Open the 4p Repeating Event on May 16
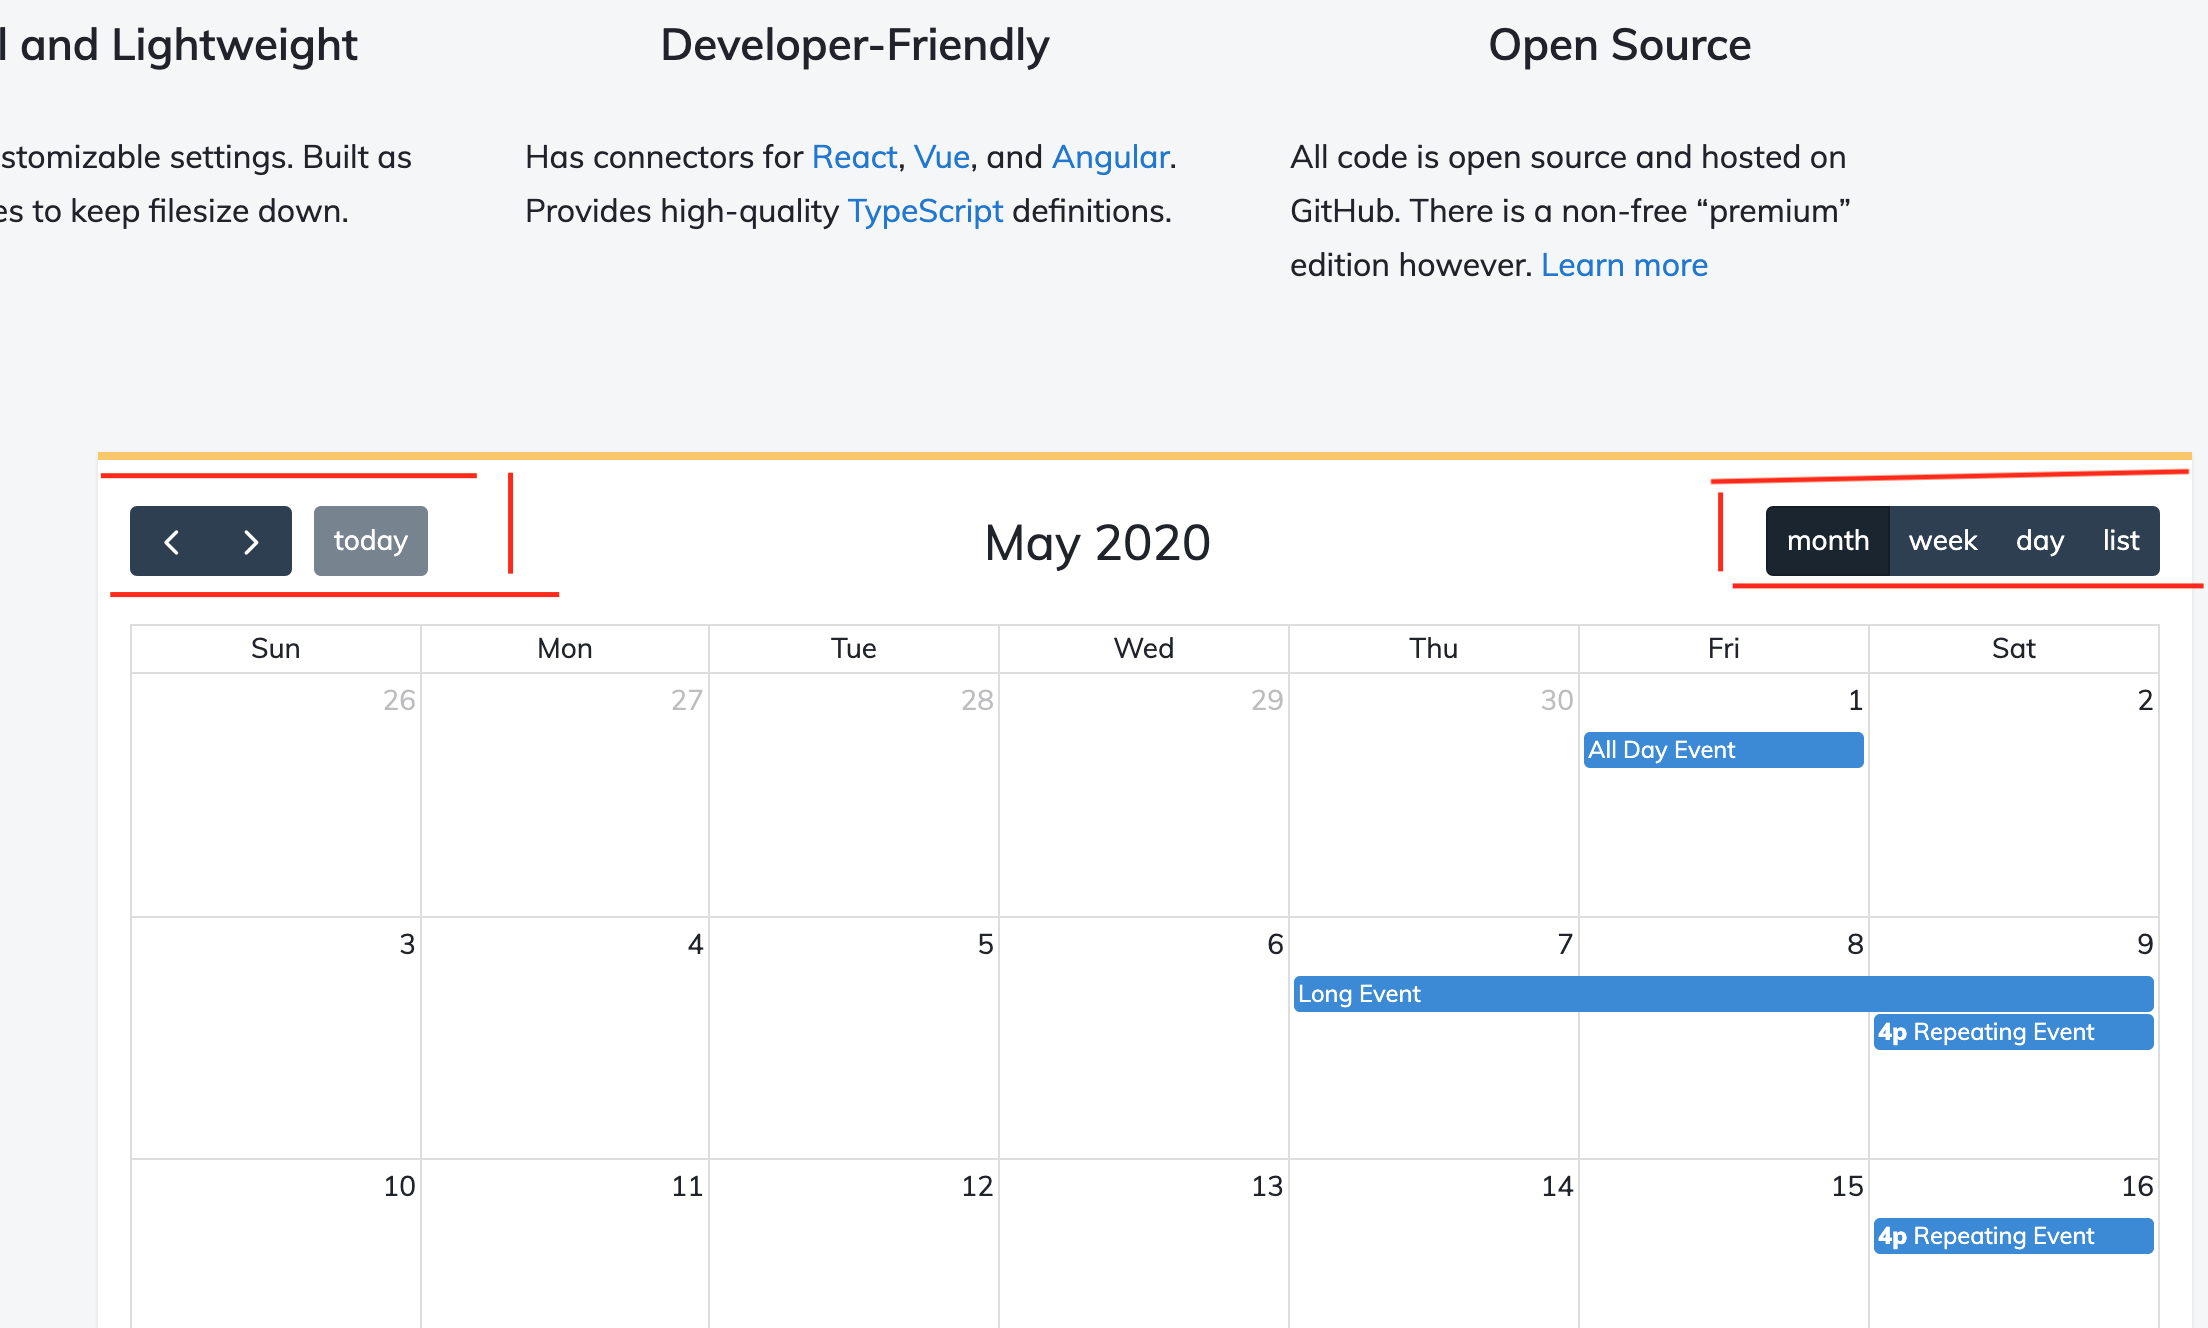Screen dimensions: 2208x1328 coord(2012,1236)
